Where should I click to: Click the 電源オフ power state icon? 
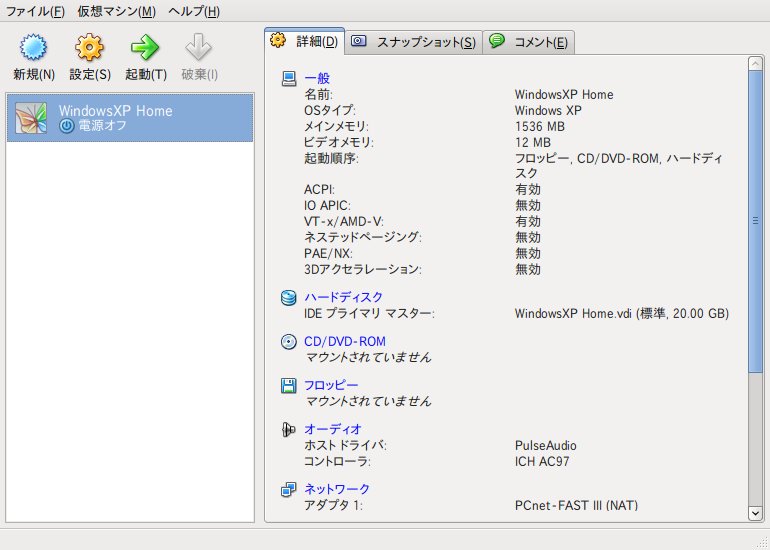[67, 126]
